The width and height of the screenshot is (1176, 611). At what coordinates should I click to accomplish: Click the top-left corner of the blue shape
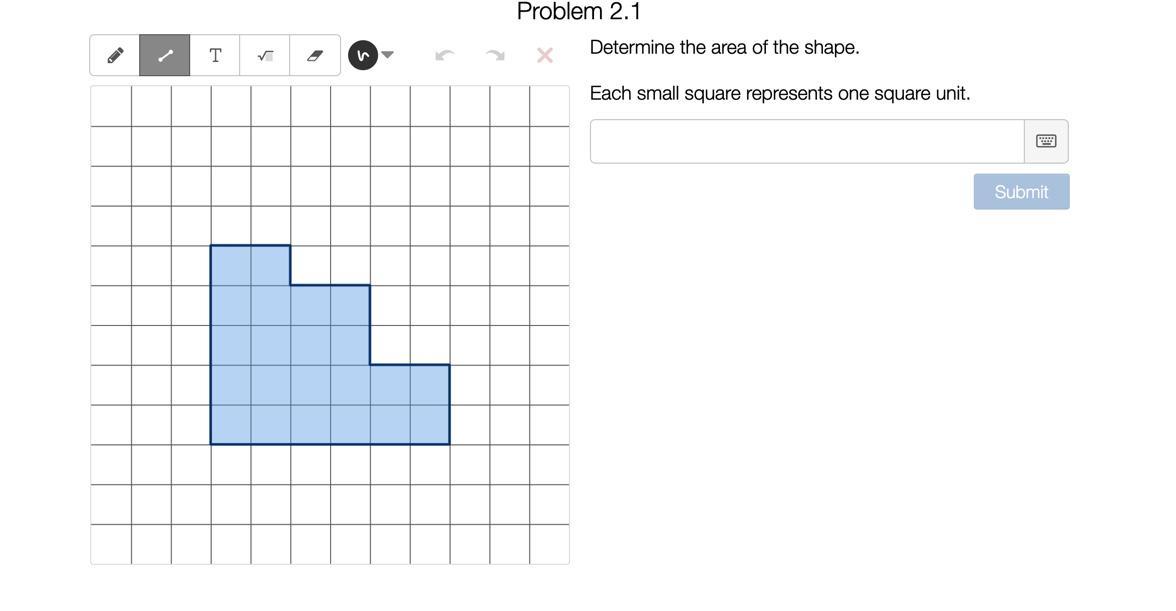(211, 246)
